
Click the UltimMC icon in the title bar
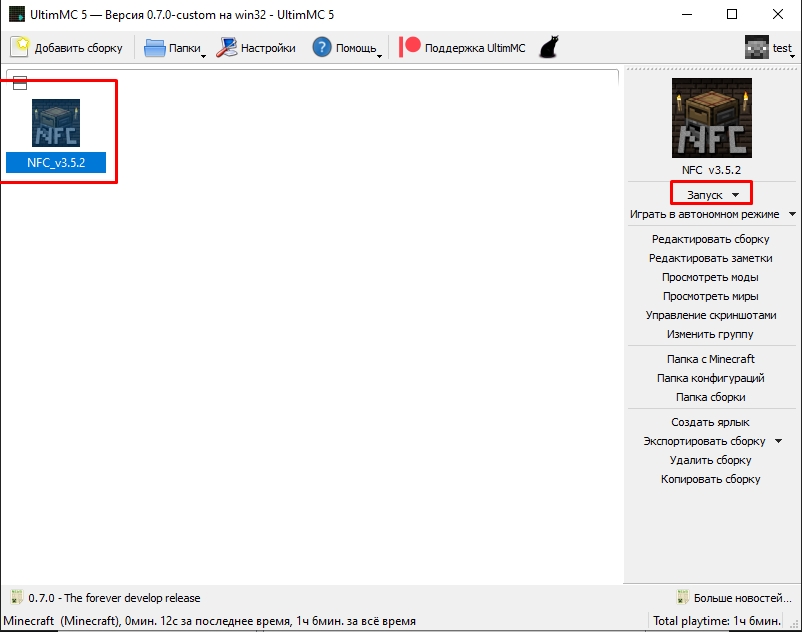(17, 14)
